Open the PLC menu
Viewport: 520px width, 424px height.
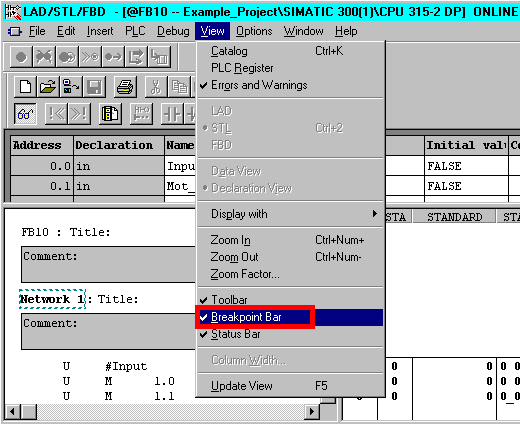135,31
